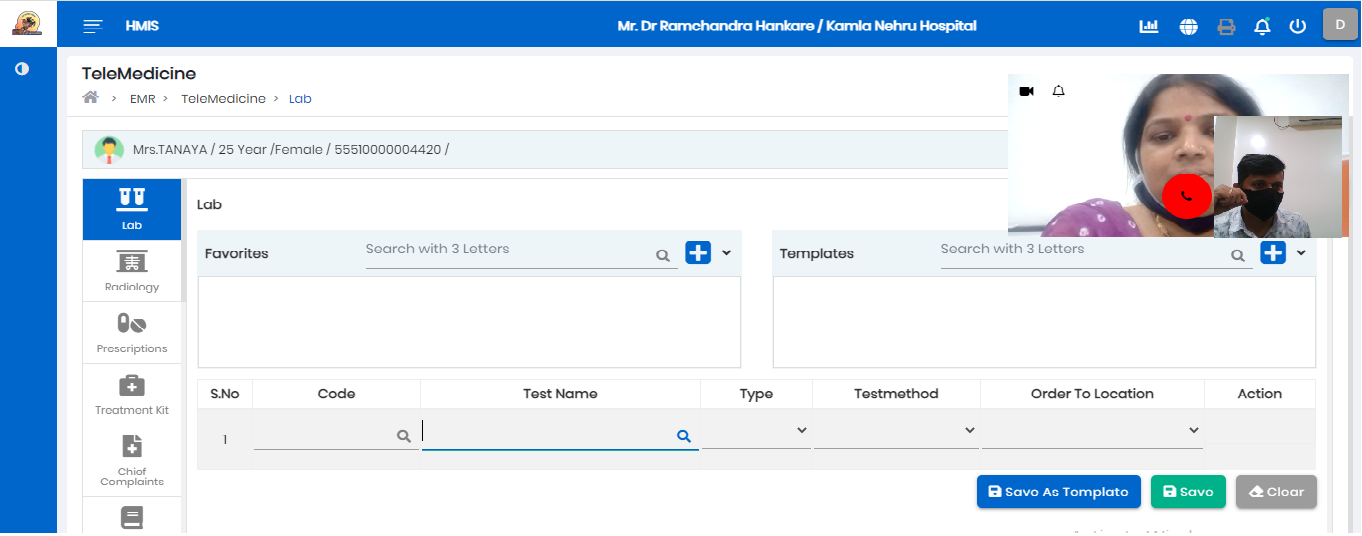Click the power logout icon
1362x536 pixels.
tap(1298, 27)
